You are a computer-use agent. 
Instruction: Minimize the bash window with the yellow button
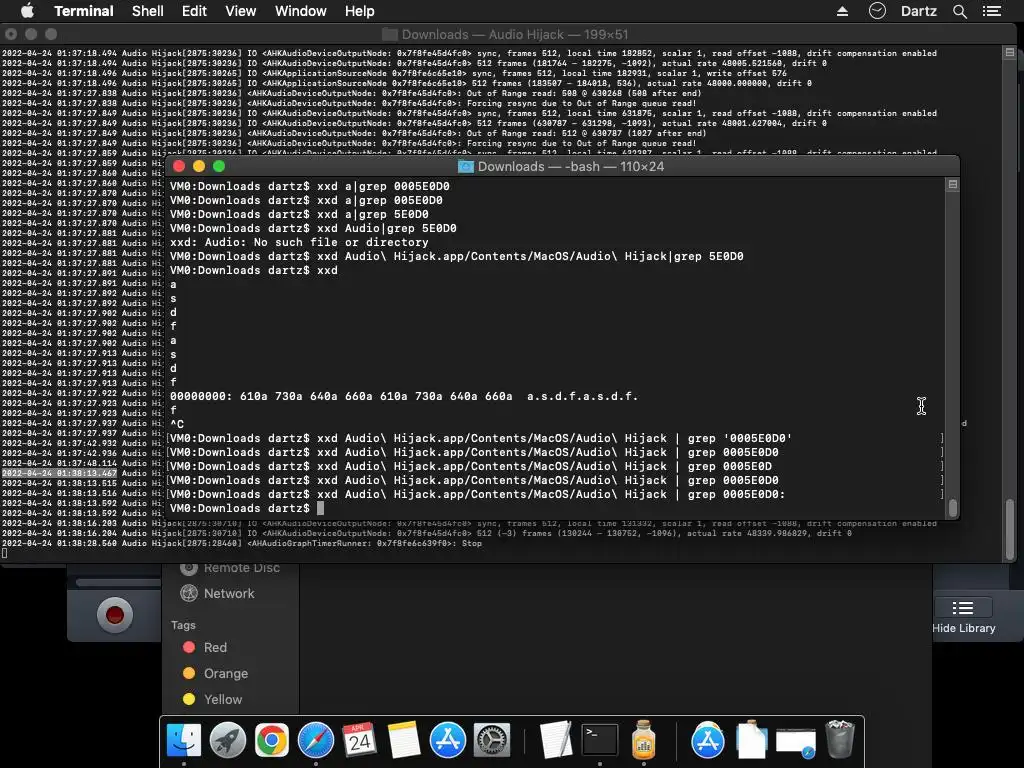[x=199, y=167]
